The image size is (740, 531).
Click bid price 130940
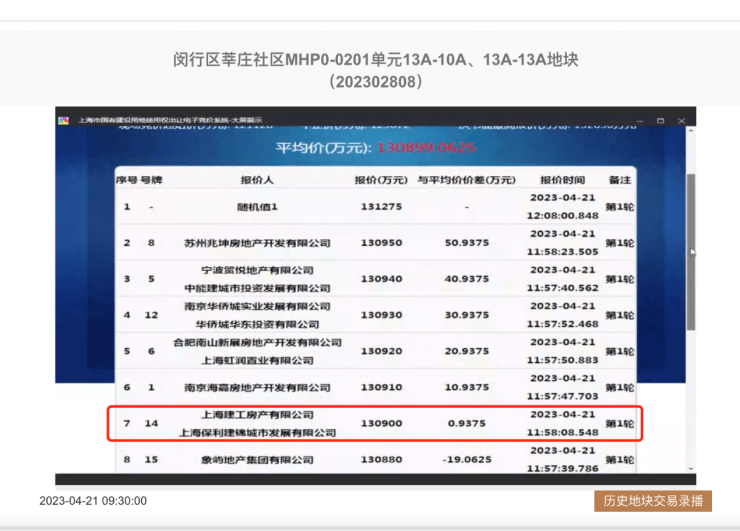coord(381,279)
